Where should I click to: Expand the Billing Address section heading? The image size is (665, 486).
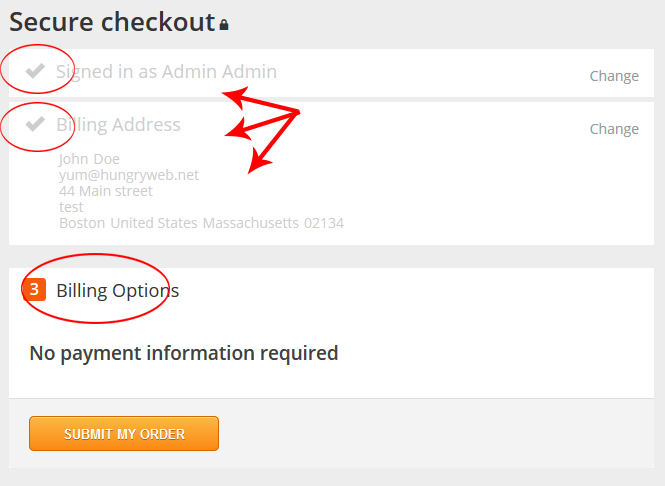[x=118, y=125]
